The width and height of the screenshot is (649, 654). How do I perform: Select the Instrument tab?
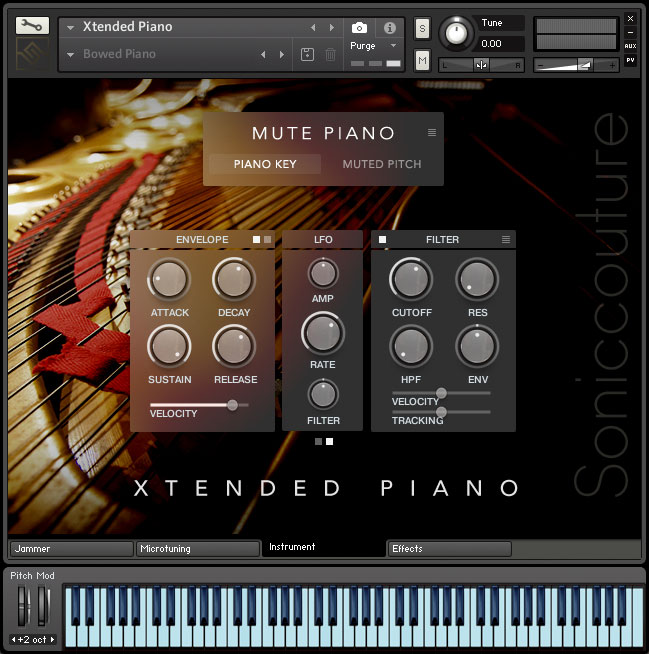pyautogui.click(x=324, y=547)
